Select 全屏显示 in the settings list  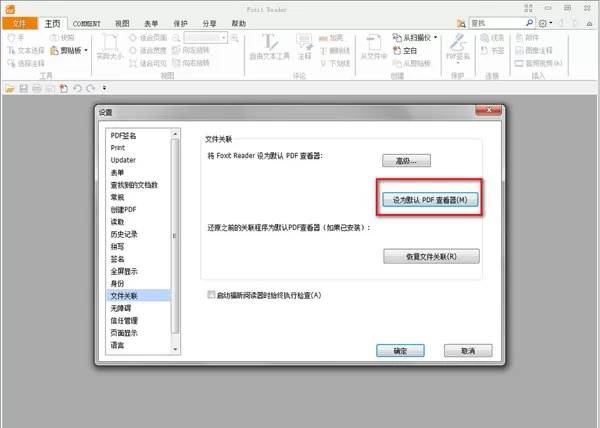pyautogui.click(x=124, y=271)
